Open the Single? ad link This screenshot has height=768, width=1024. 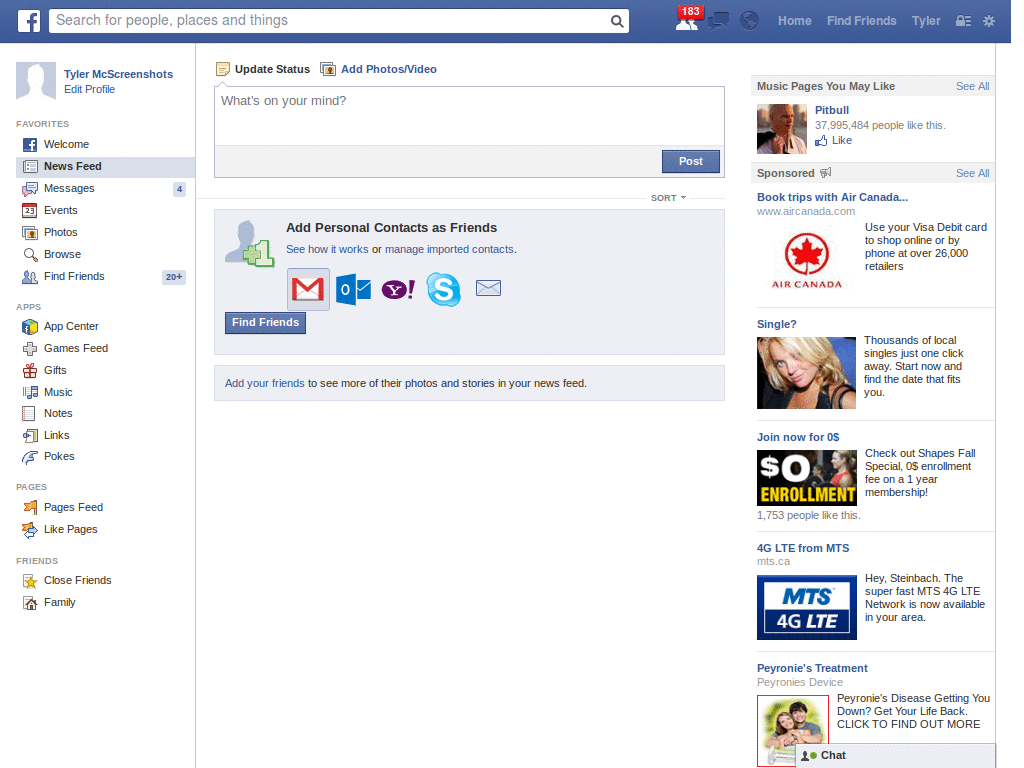point(776,325)
